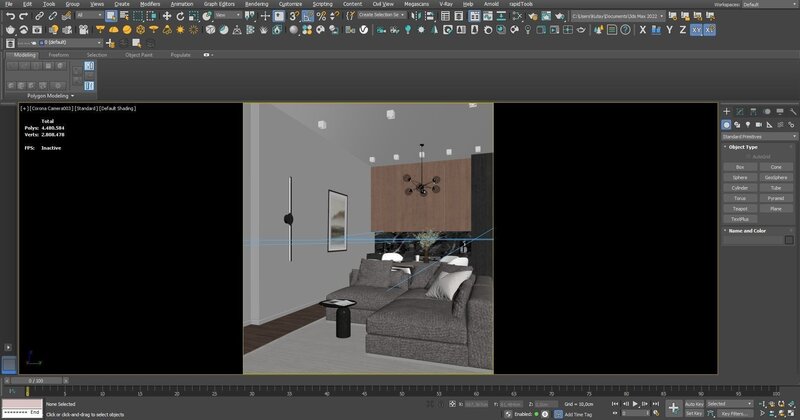800x420 pixels.
Task: Switch to the Freeform ribbon tab
Action: coord(58,55)
